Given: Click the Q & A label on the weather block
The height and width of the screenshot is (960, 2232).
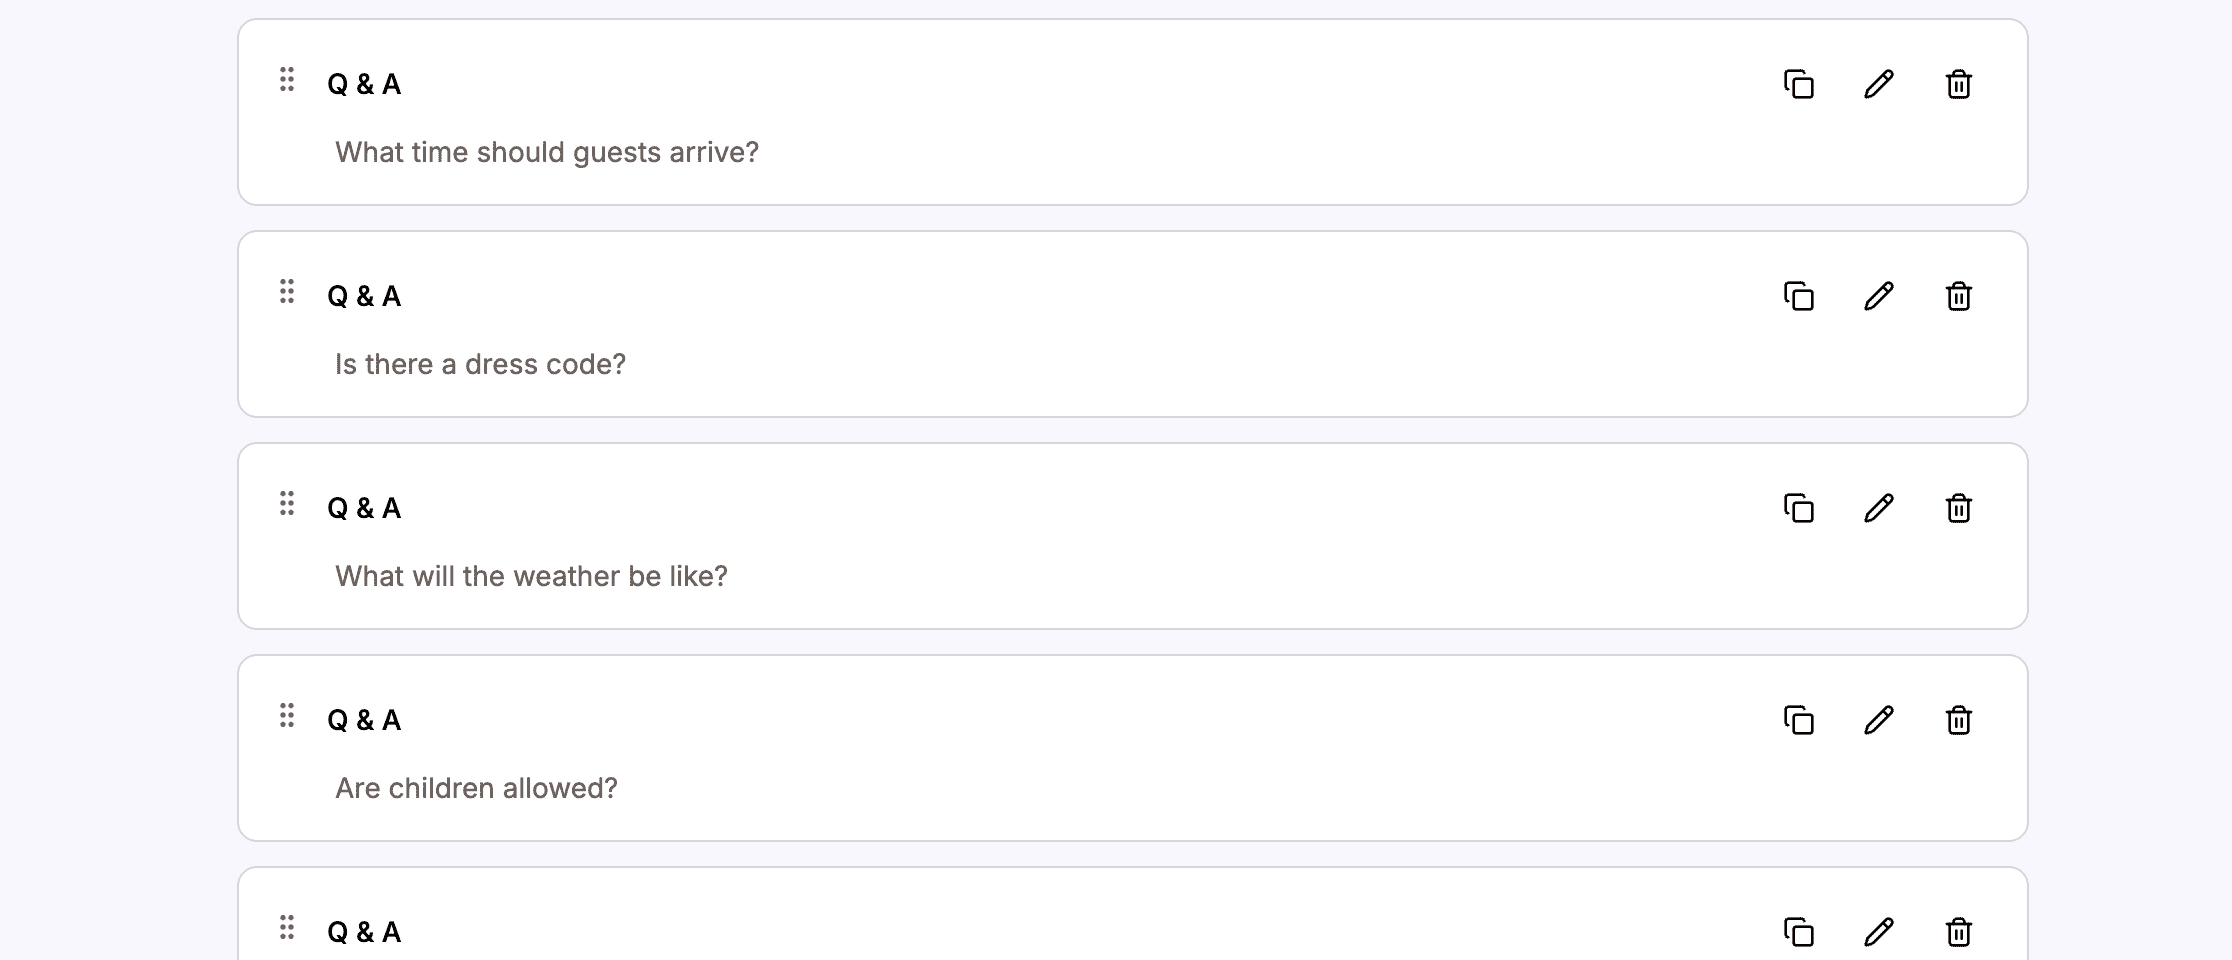Looking at the screenshot, I should click(364, 508).
